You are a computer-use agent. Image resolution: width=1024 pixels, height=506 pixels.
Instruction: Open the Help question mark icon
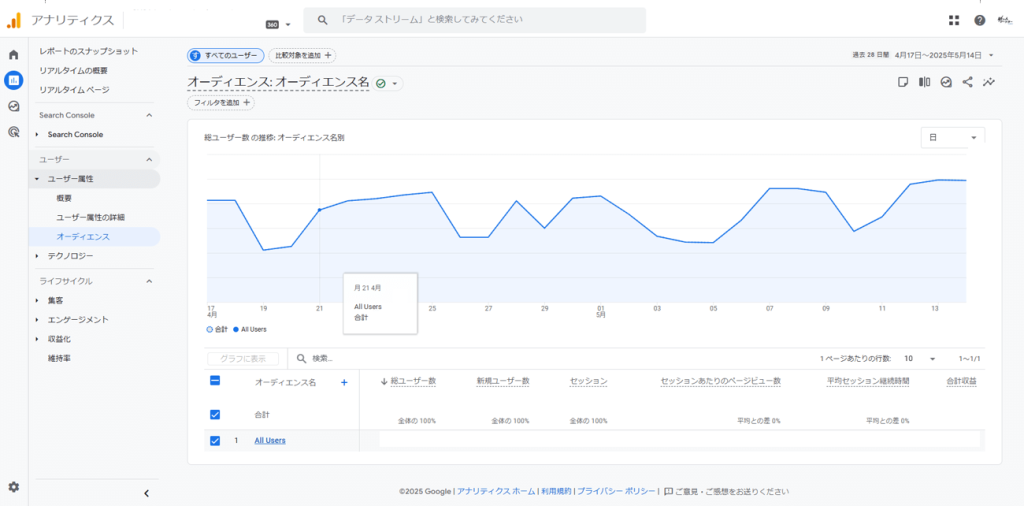coord(980,20)
